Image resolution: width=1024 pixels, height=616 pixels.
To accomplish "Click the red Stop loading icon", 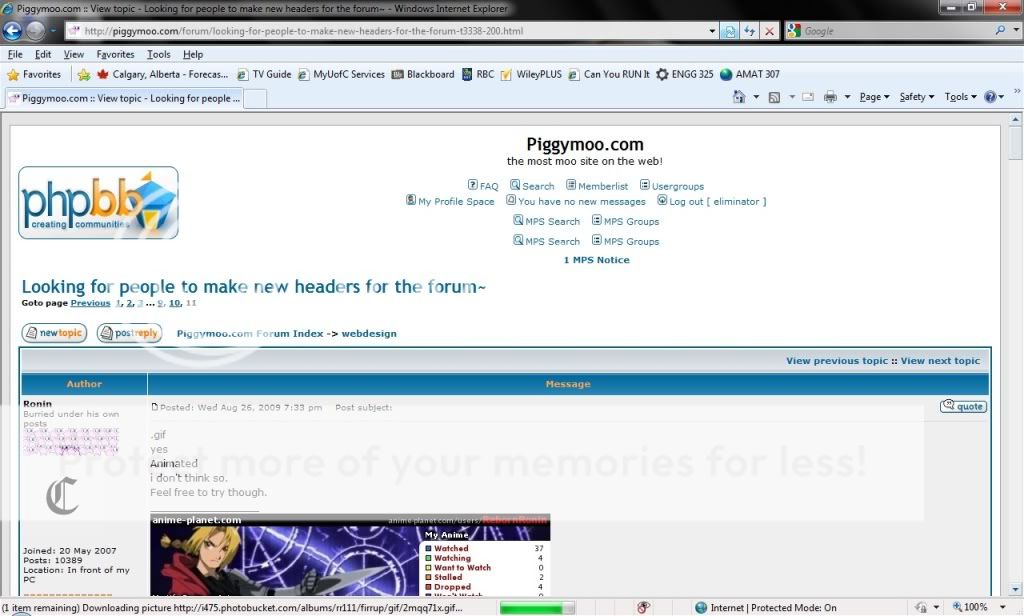I will [770, 31].
